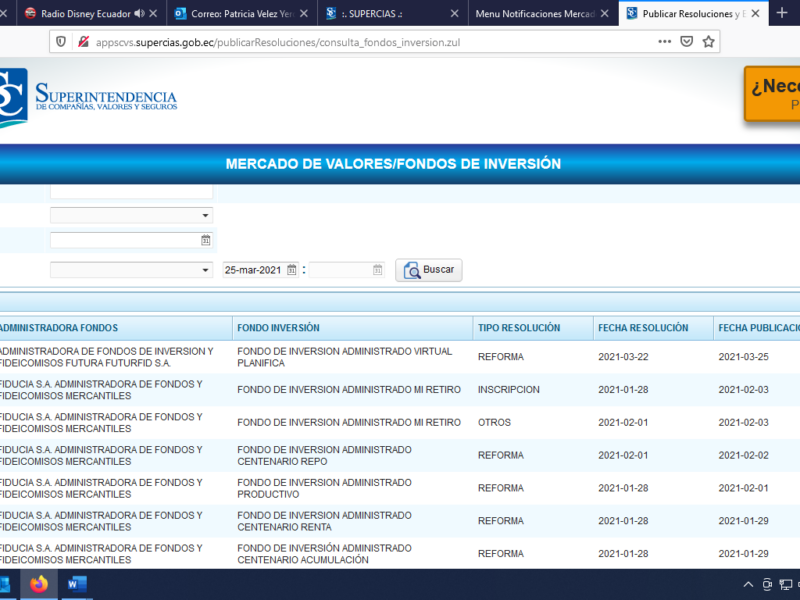Click the top empty text input field

click(131, 190)
